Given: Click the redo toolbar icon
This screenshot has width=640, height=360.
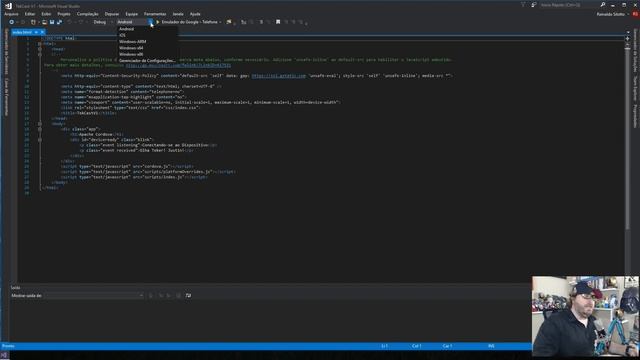Looking at the screenshot, I should click(x=81, y=22).
